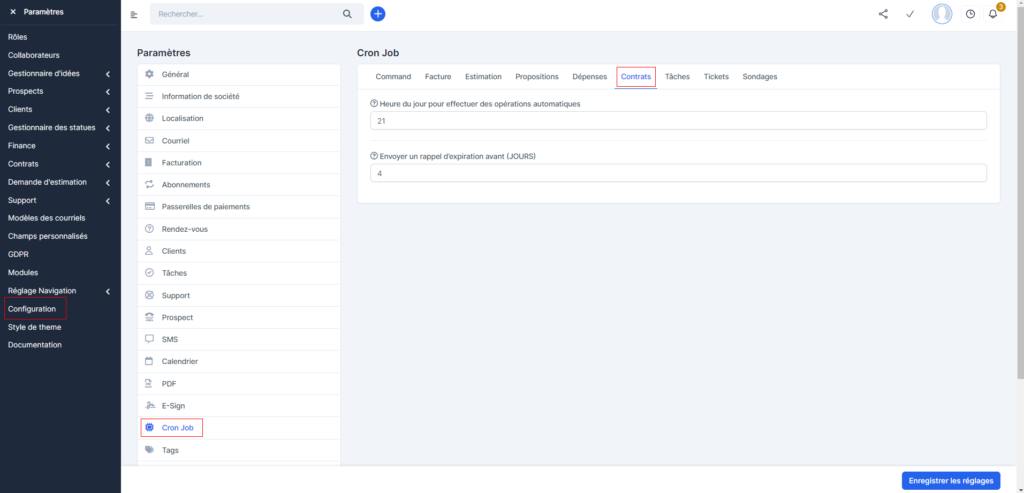Open the timesheet clock icon
This screenshot has height=493, width=1024.
click(x=970, y=14)
